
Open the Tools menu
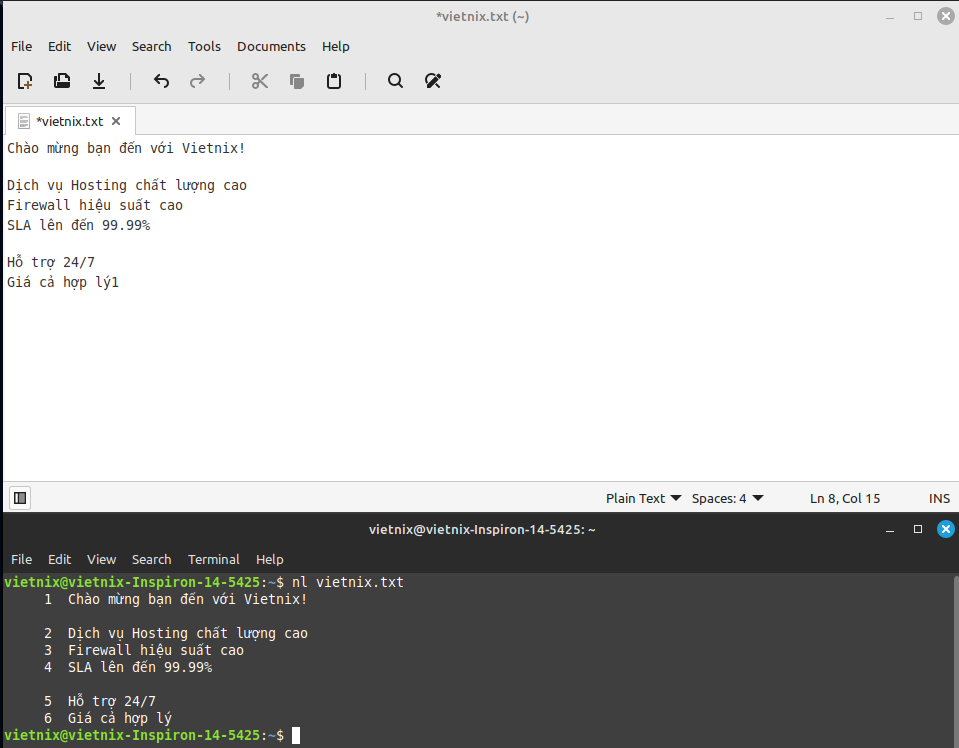pos(204,46)
